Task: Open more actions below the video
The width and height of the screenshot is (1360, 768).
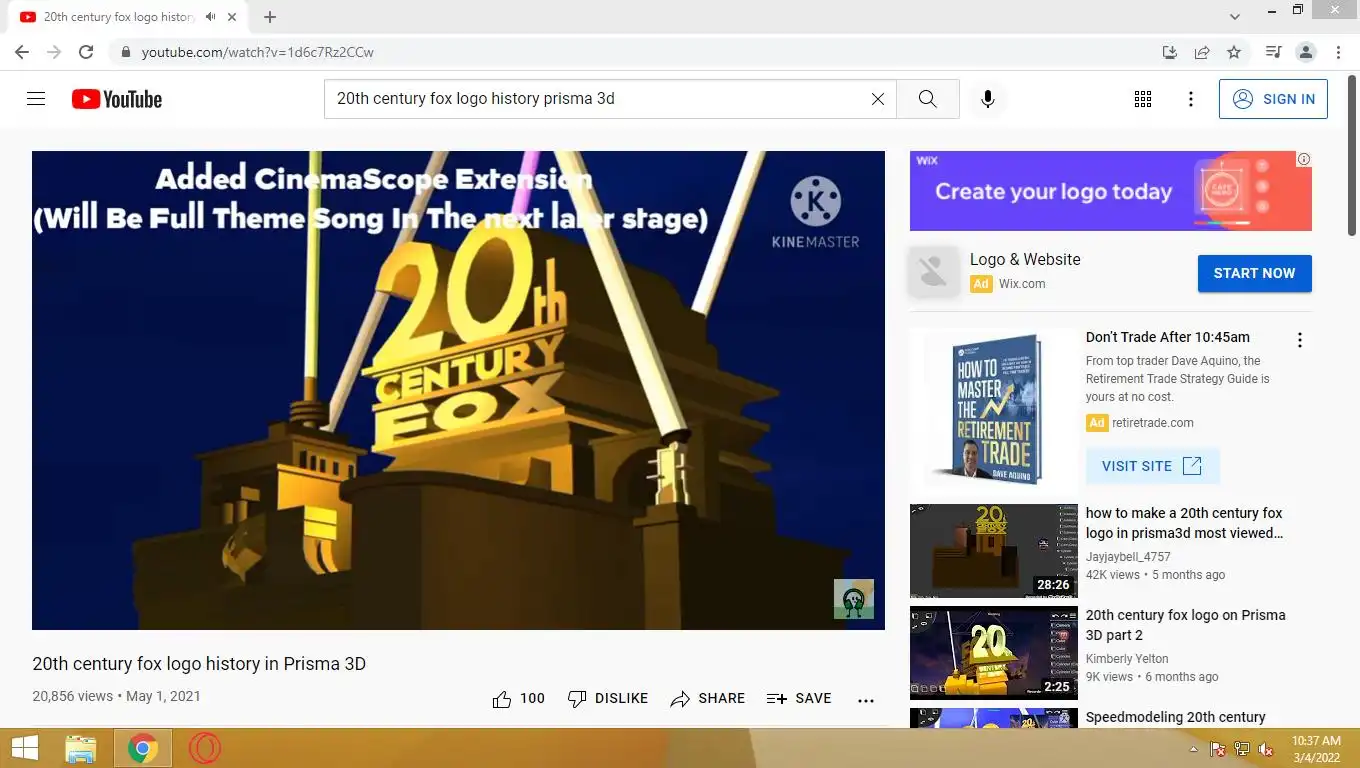Action: point(866,700)
